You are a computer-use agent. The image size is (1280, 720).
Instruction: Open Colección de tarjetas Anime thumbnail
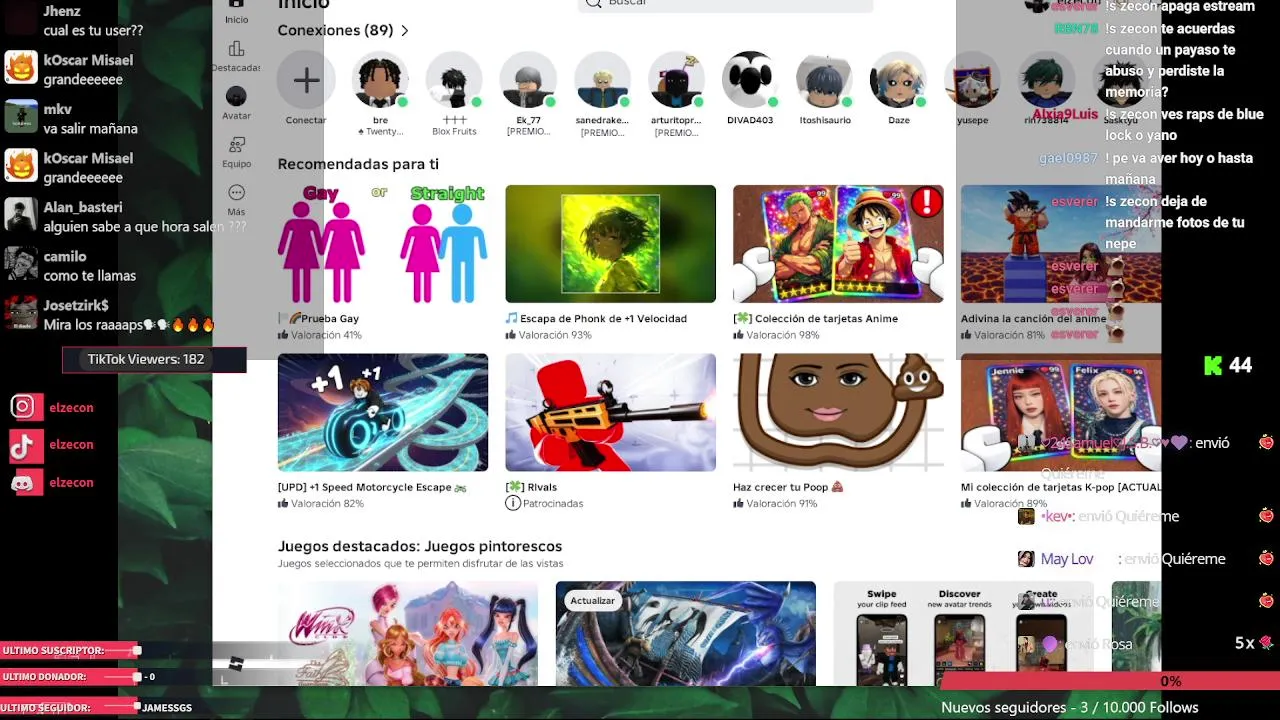(838, 243)
